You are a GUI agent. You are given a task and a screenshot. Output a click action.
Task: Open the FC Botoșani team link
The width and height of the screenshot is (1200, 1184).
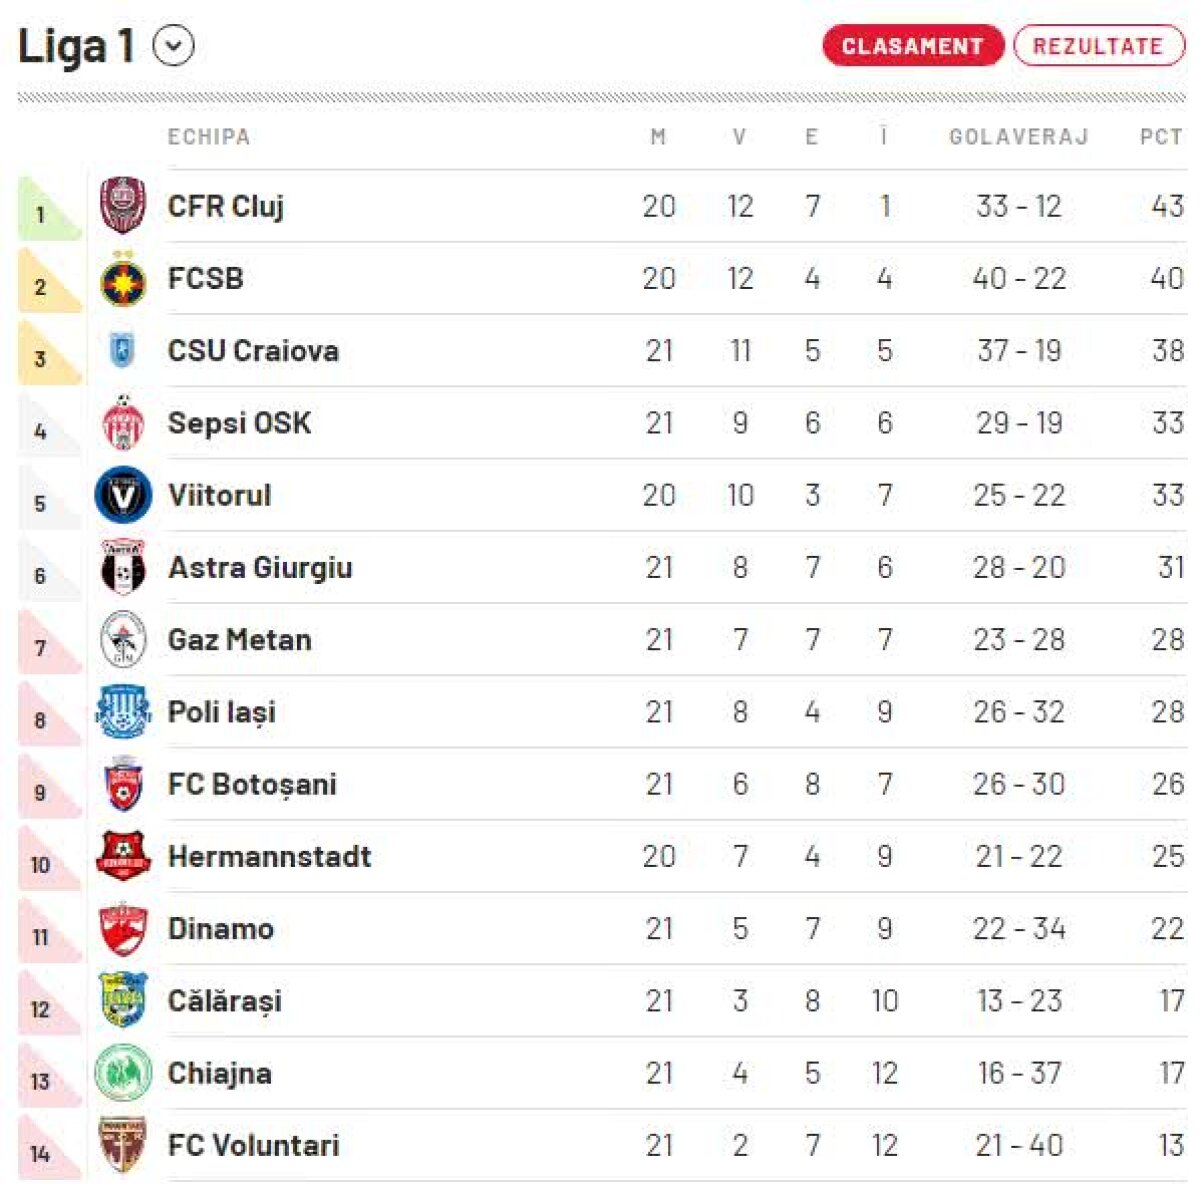coord(252,784)
